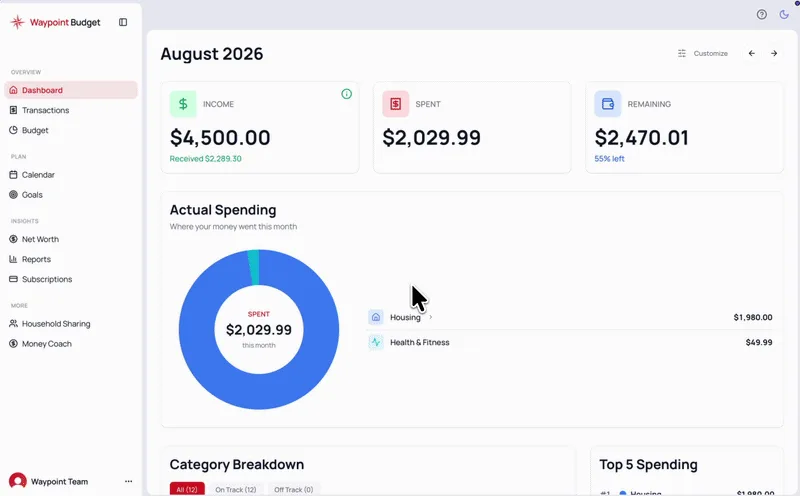Viewport: 800px width, 496px height.
Task: Click the Health & Fitness category label
Action: (420, 342)
